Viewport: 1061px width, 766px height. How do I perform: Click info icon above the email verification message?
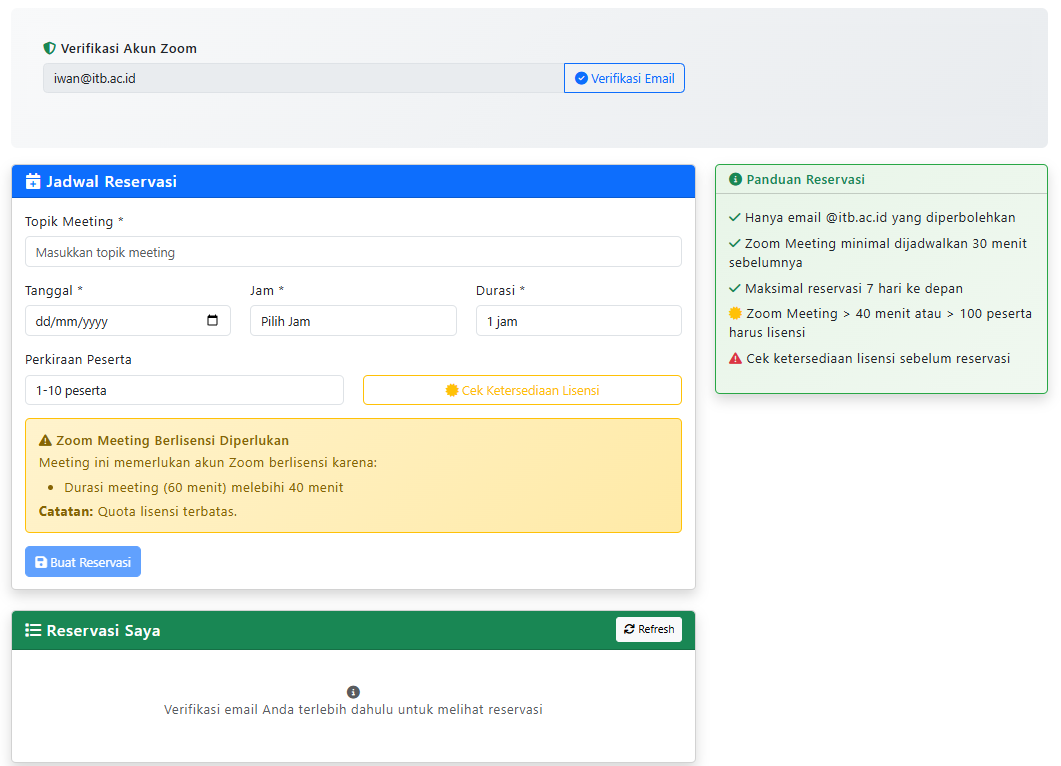click(x=353, y=692)
